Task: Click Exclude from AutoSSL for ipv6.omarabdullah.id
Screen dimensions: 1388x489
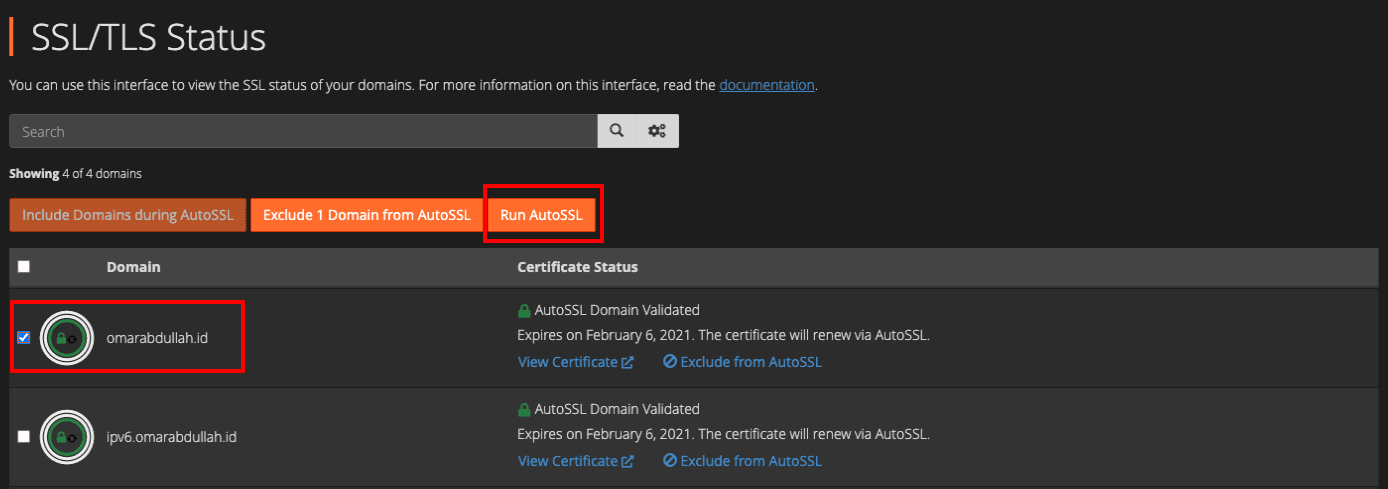Action: [x=750, y=461]
